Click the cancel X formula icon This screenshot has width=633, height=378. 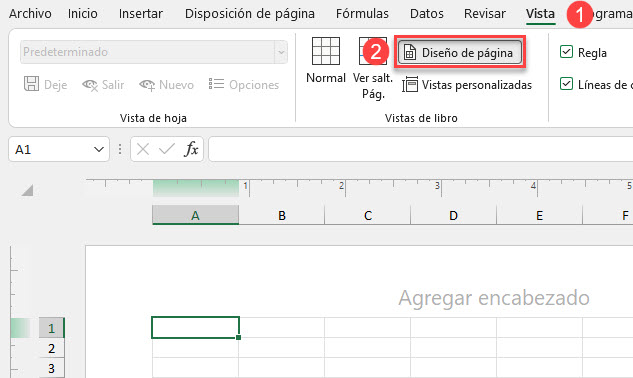point(143,149)
